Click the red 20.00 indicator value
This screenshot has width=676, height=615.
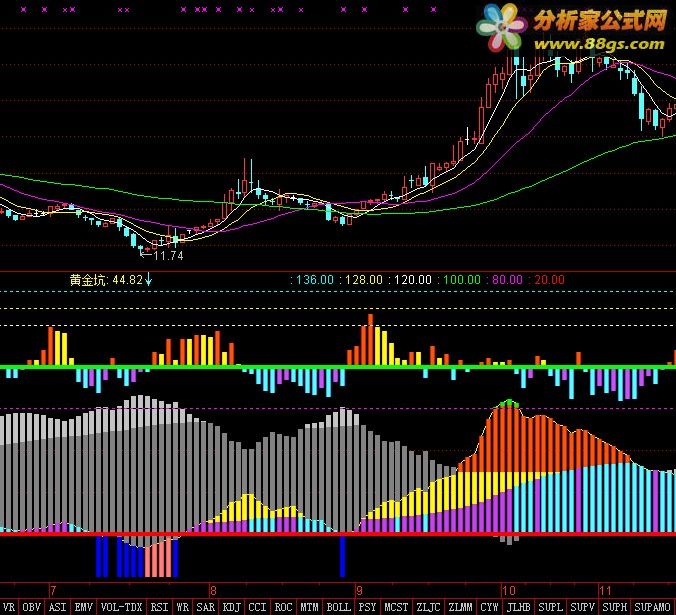coord(549,280)
